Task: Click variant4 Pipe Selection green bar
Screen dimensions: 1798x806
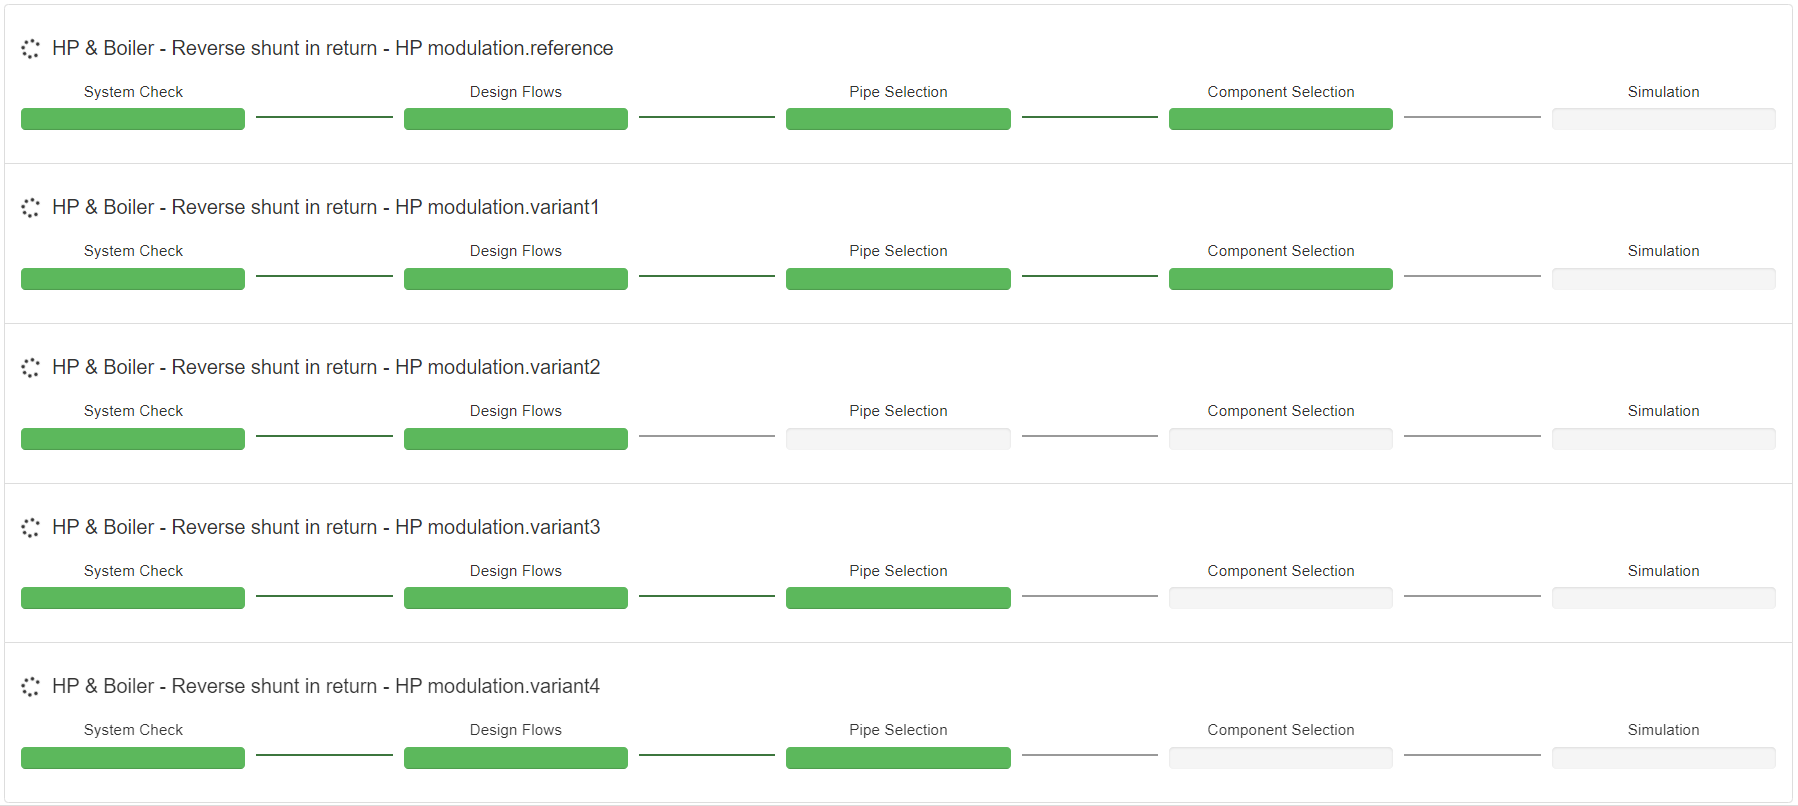Action: [x=898, y=758]
